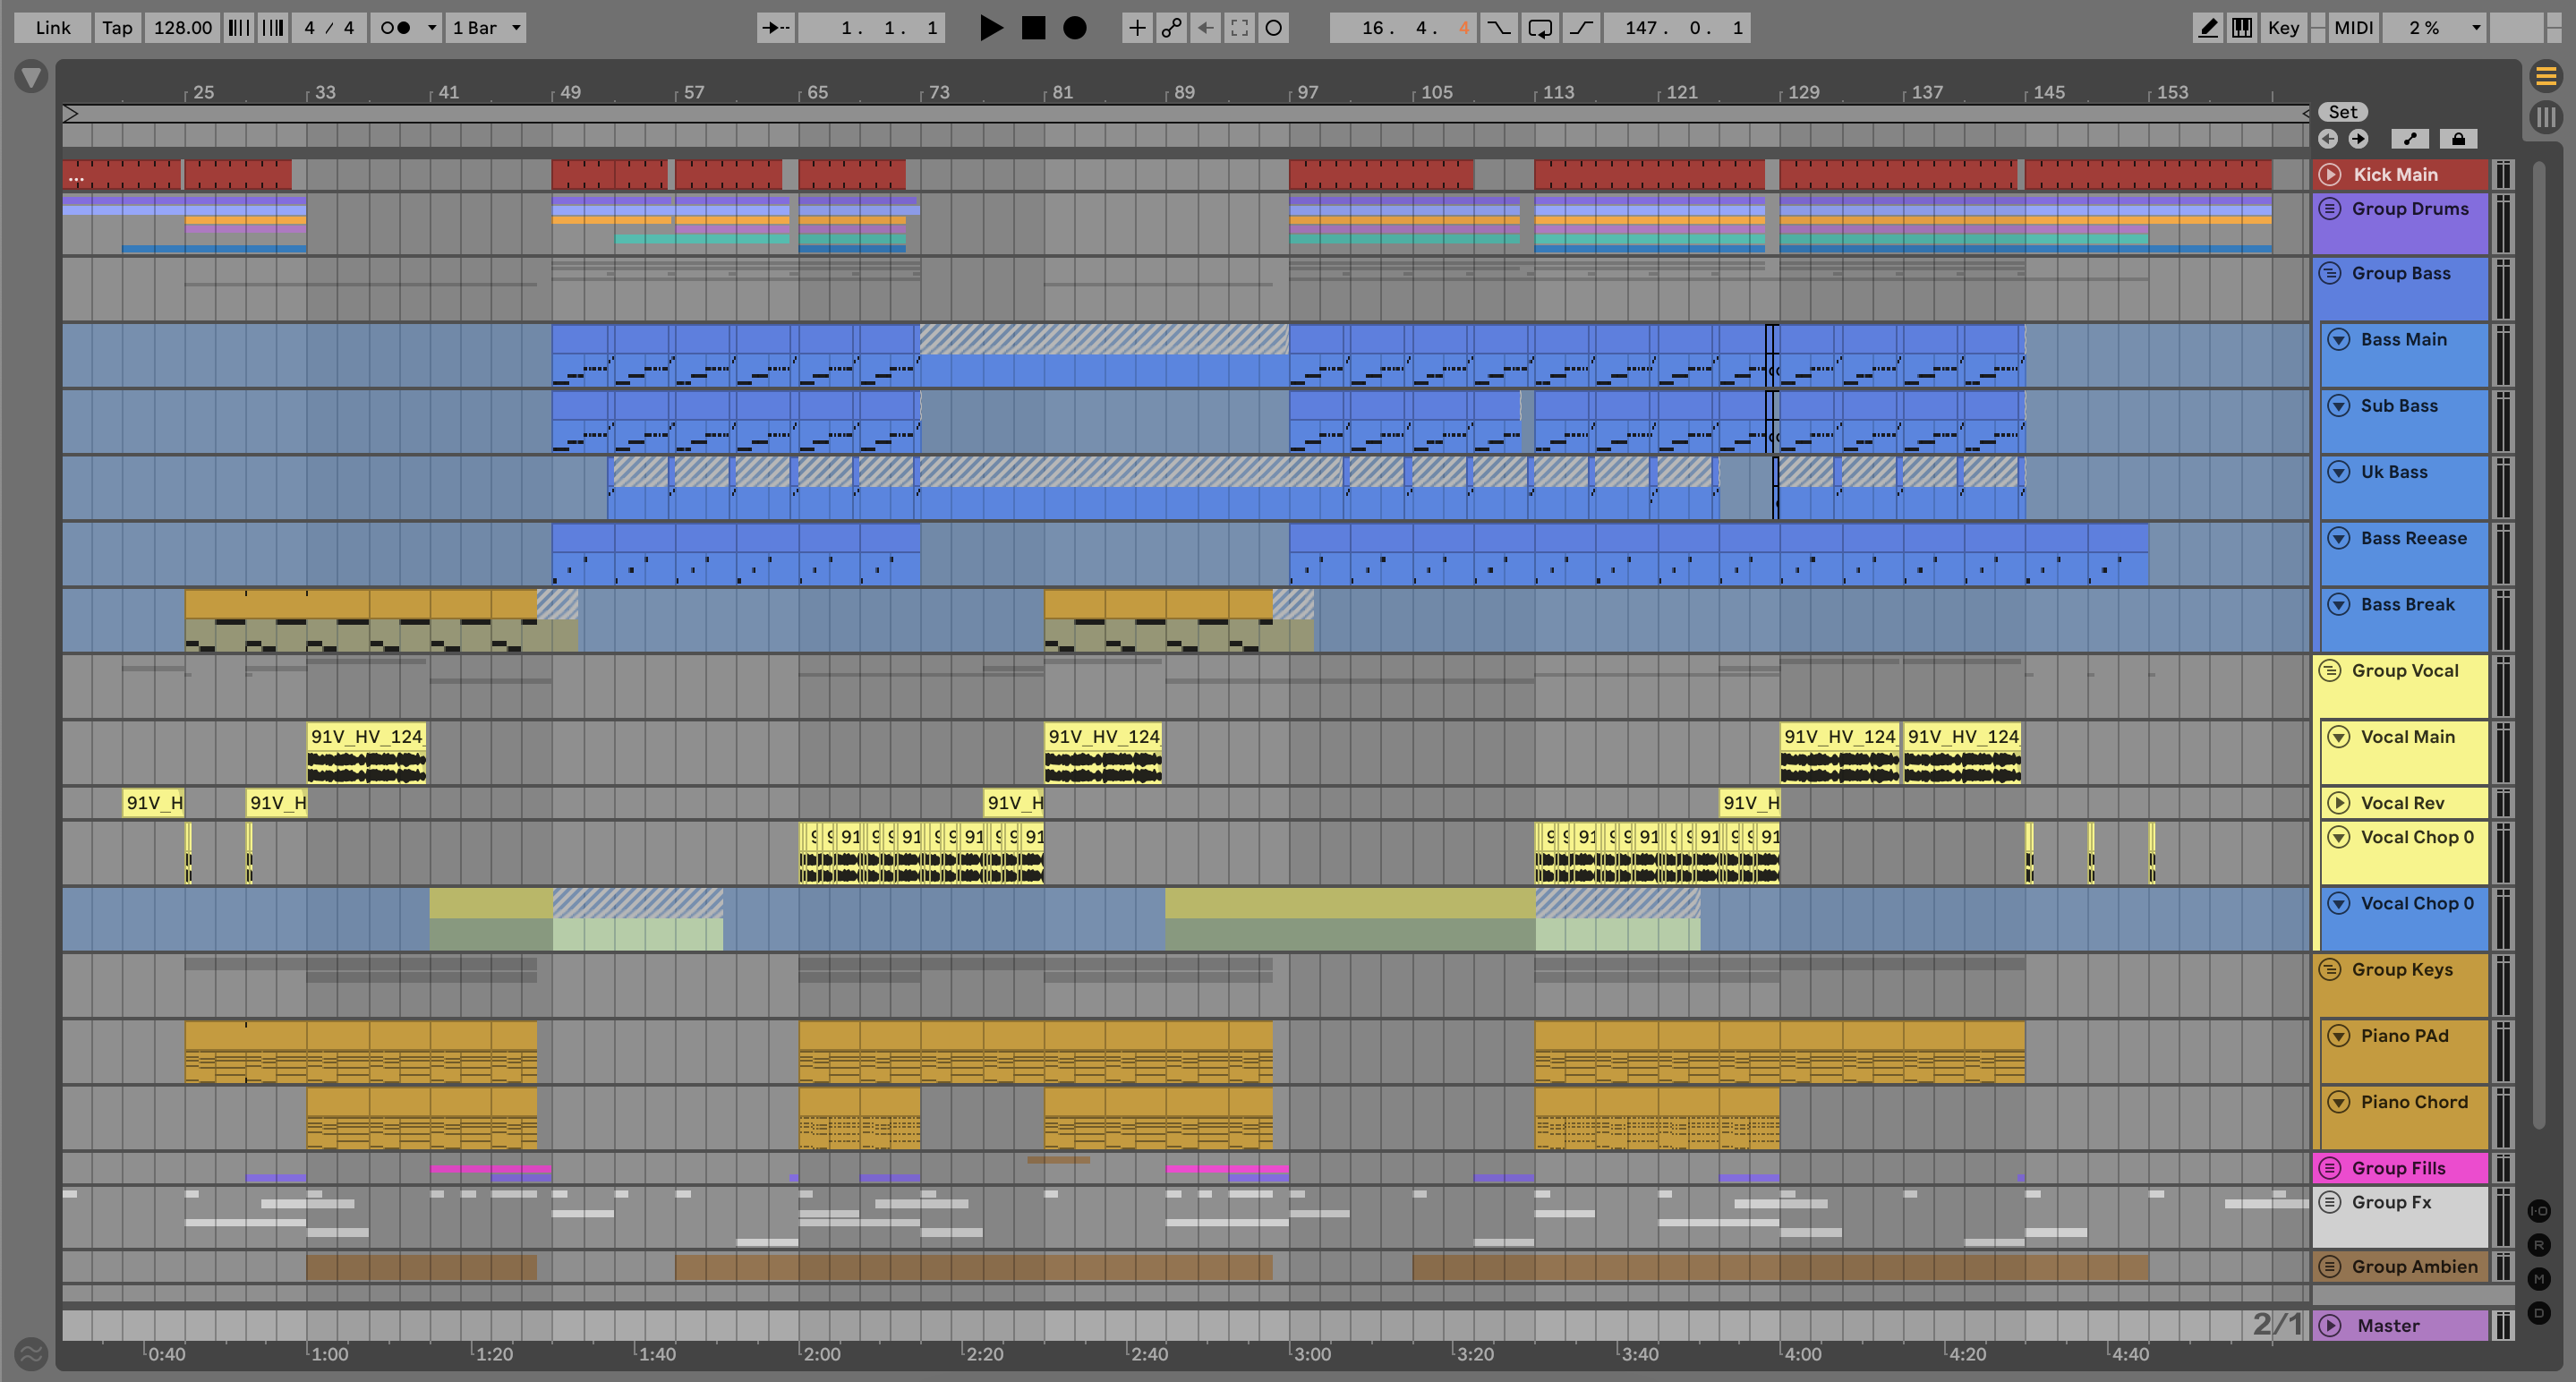Open the 1 Bar quantization dropdown
This screenshot has height=1382, width=2576.
pyautogui.click(x=486, y=28)
